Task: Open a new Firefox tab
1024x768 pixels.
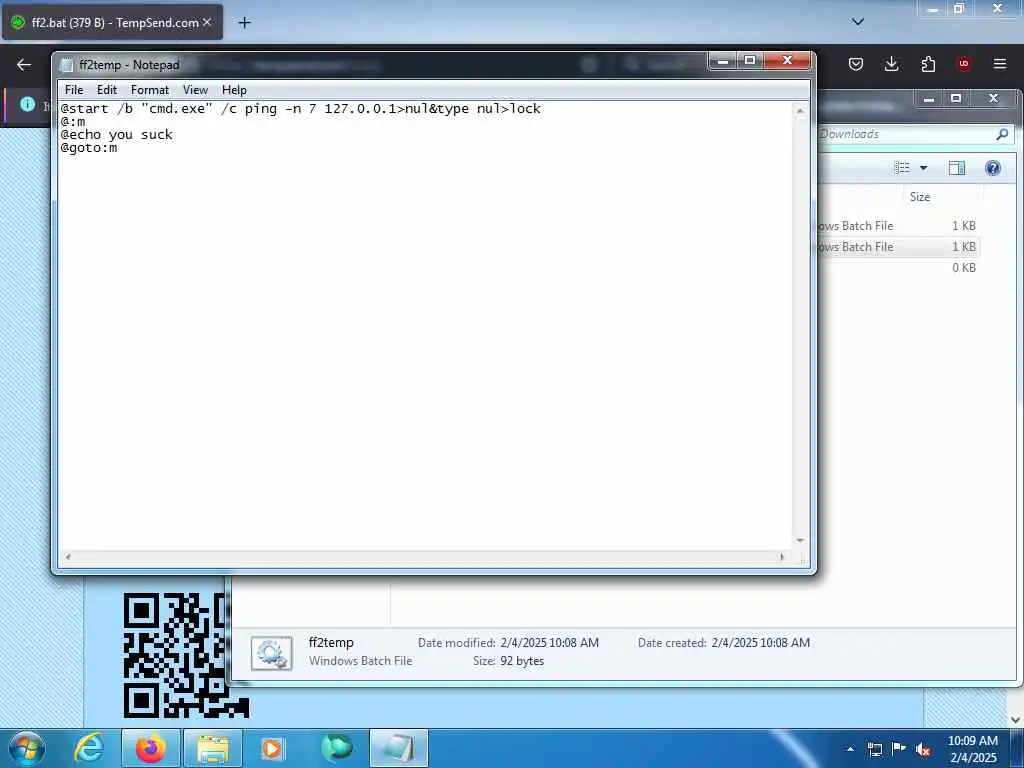Action: click(x=244, y=23)
